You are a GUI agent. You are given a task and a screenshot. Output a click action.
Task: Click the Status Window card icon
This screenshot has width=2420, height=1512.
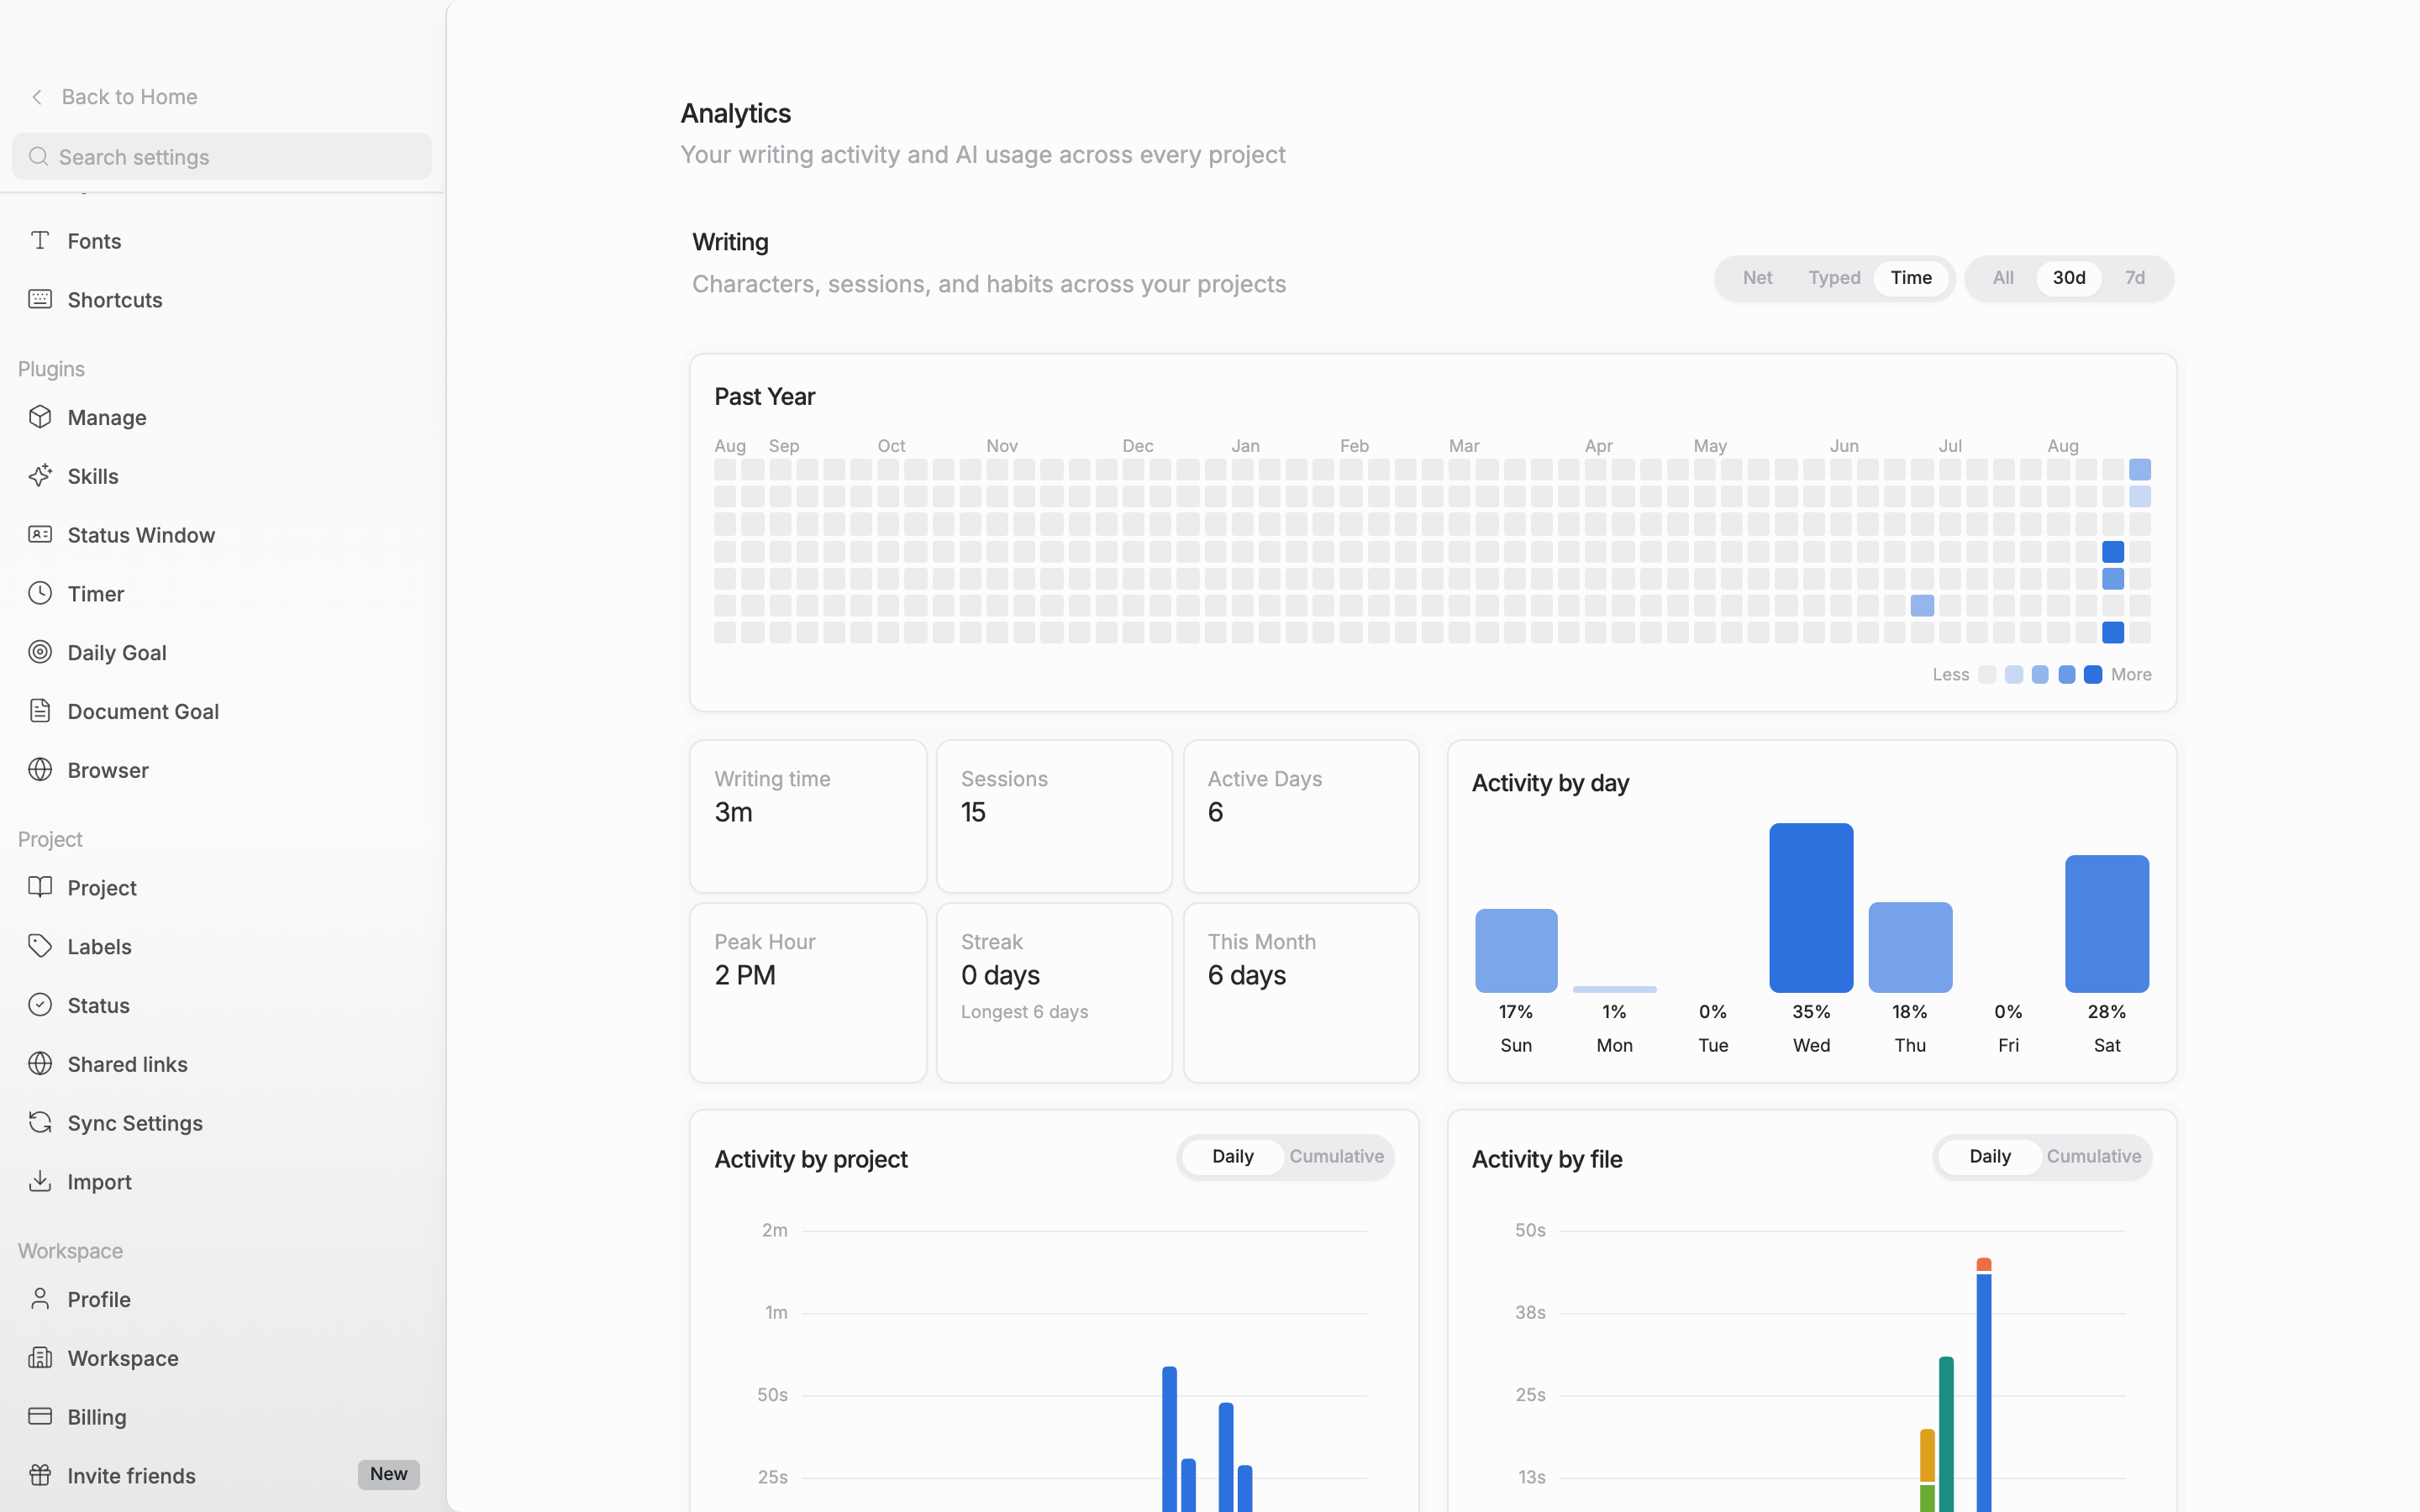point(40,534)
